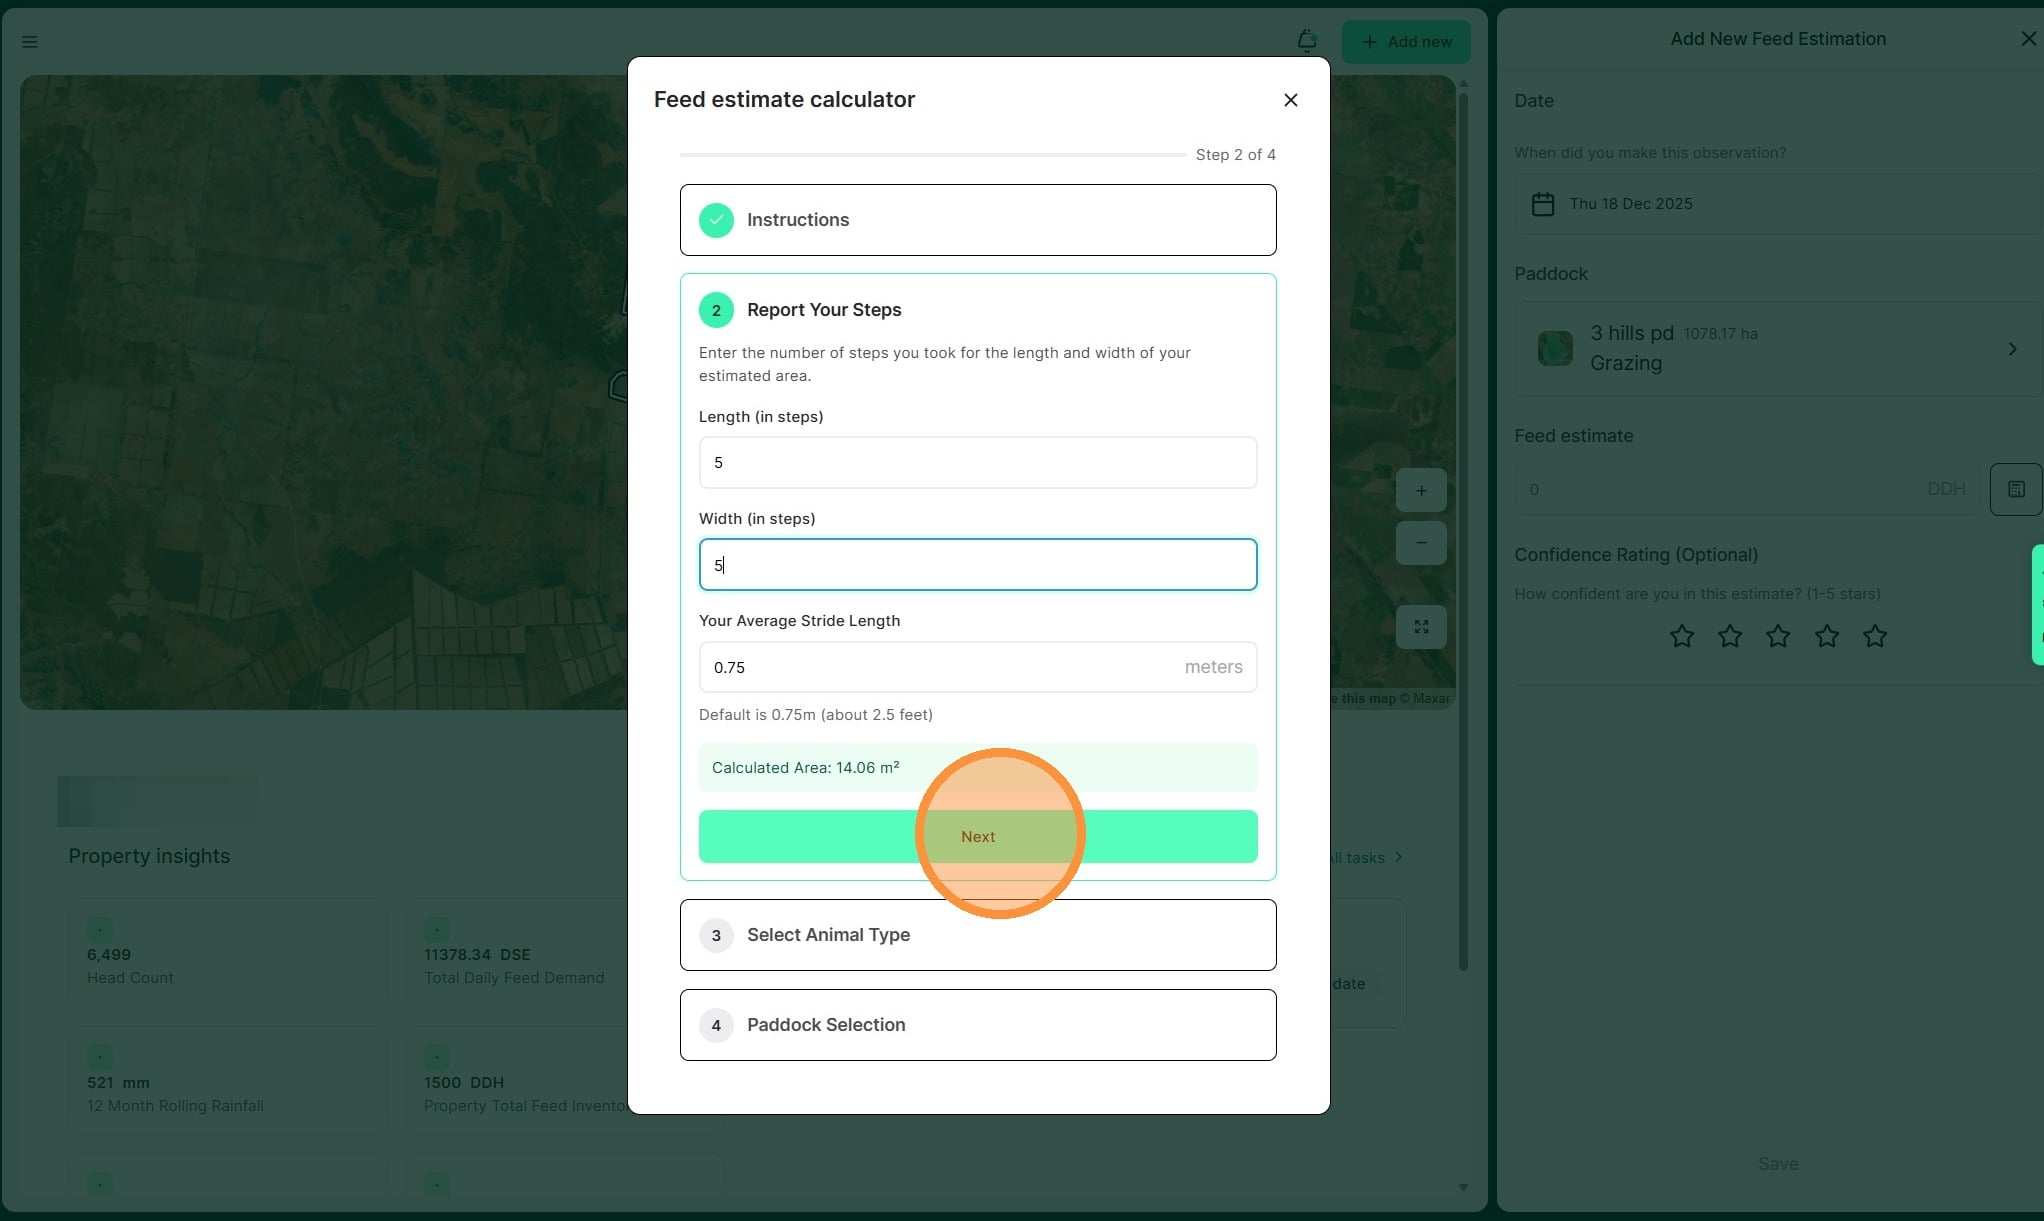Viewport: 2044px width, 1221px height.
Task: Open the feed estimate calculator icon
Action: [x=2016, y=489]
